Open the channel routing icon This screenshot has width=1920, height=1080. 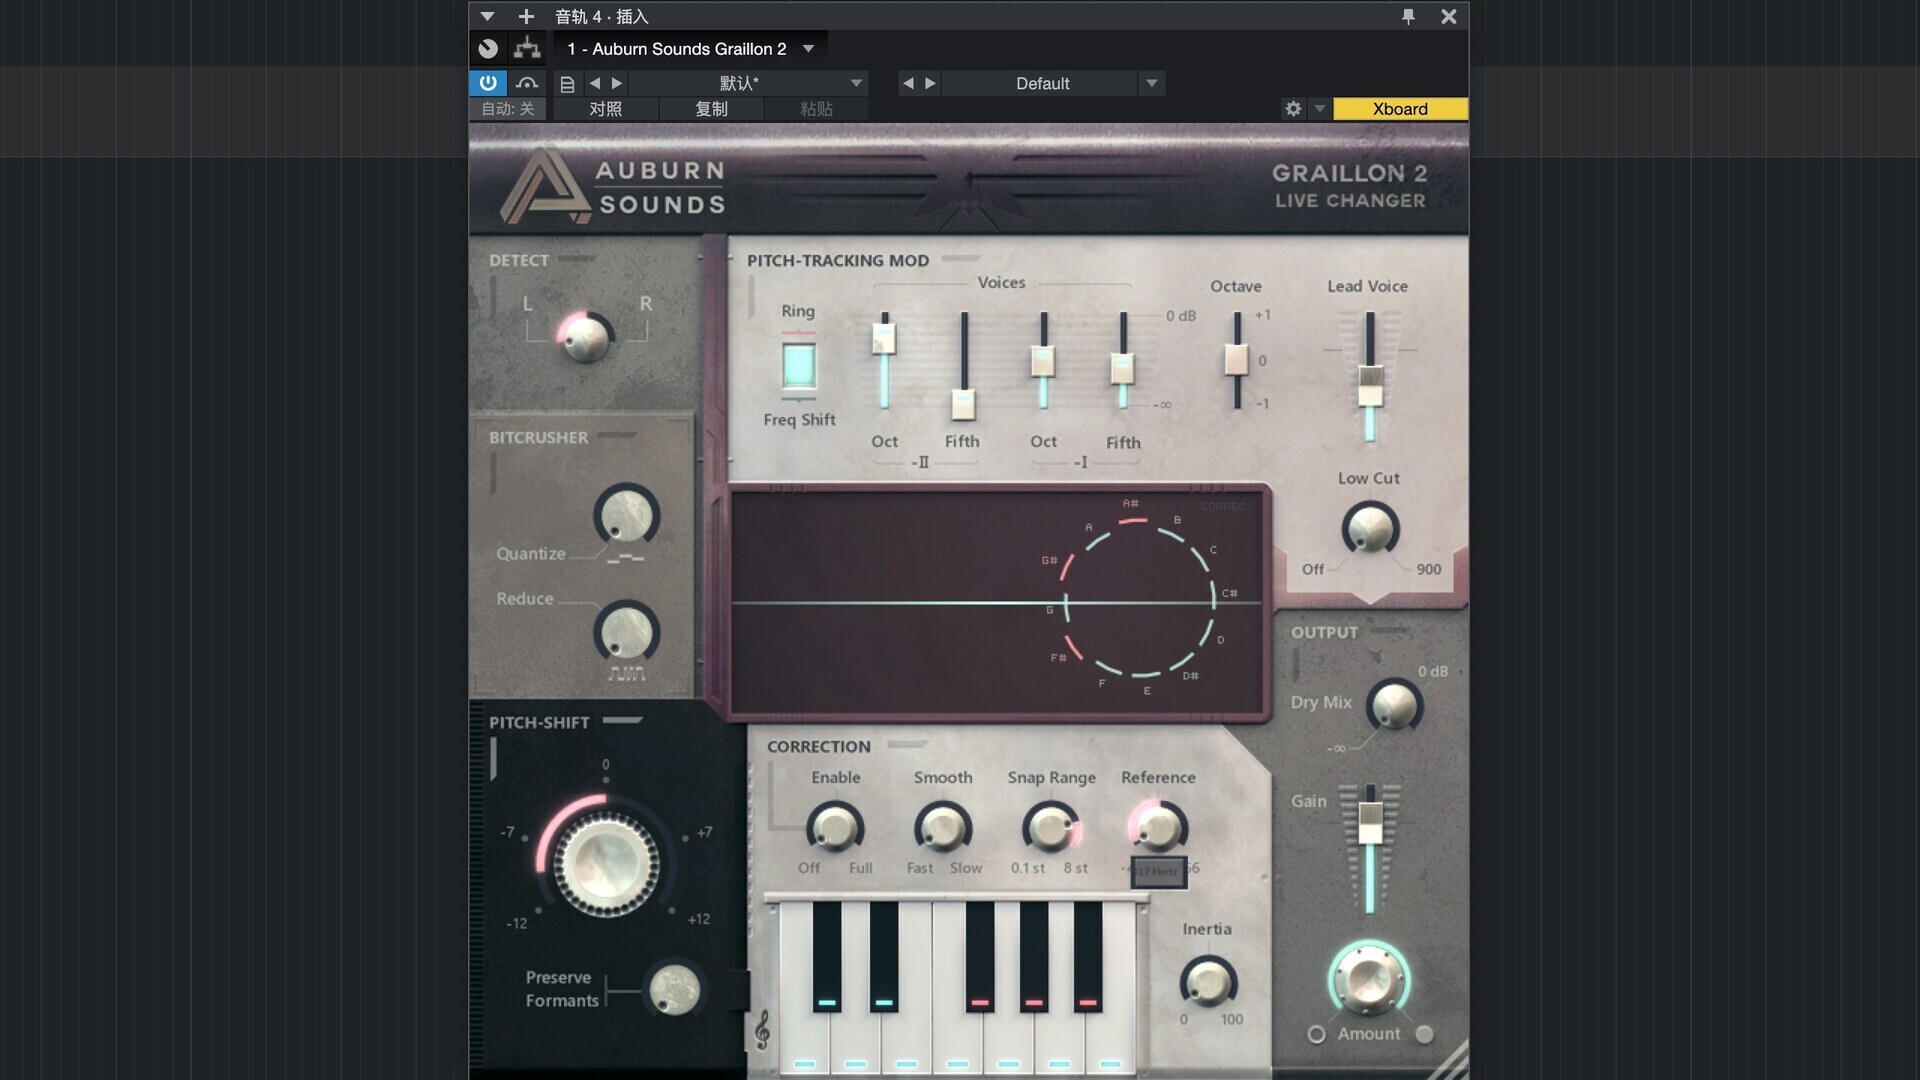[527, 48]
